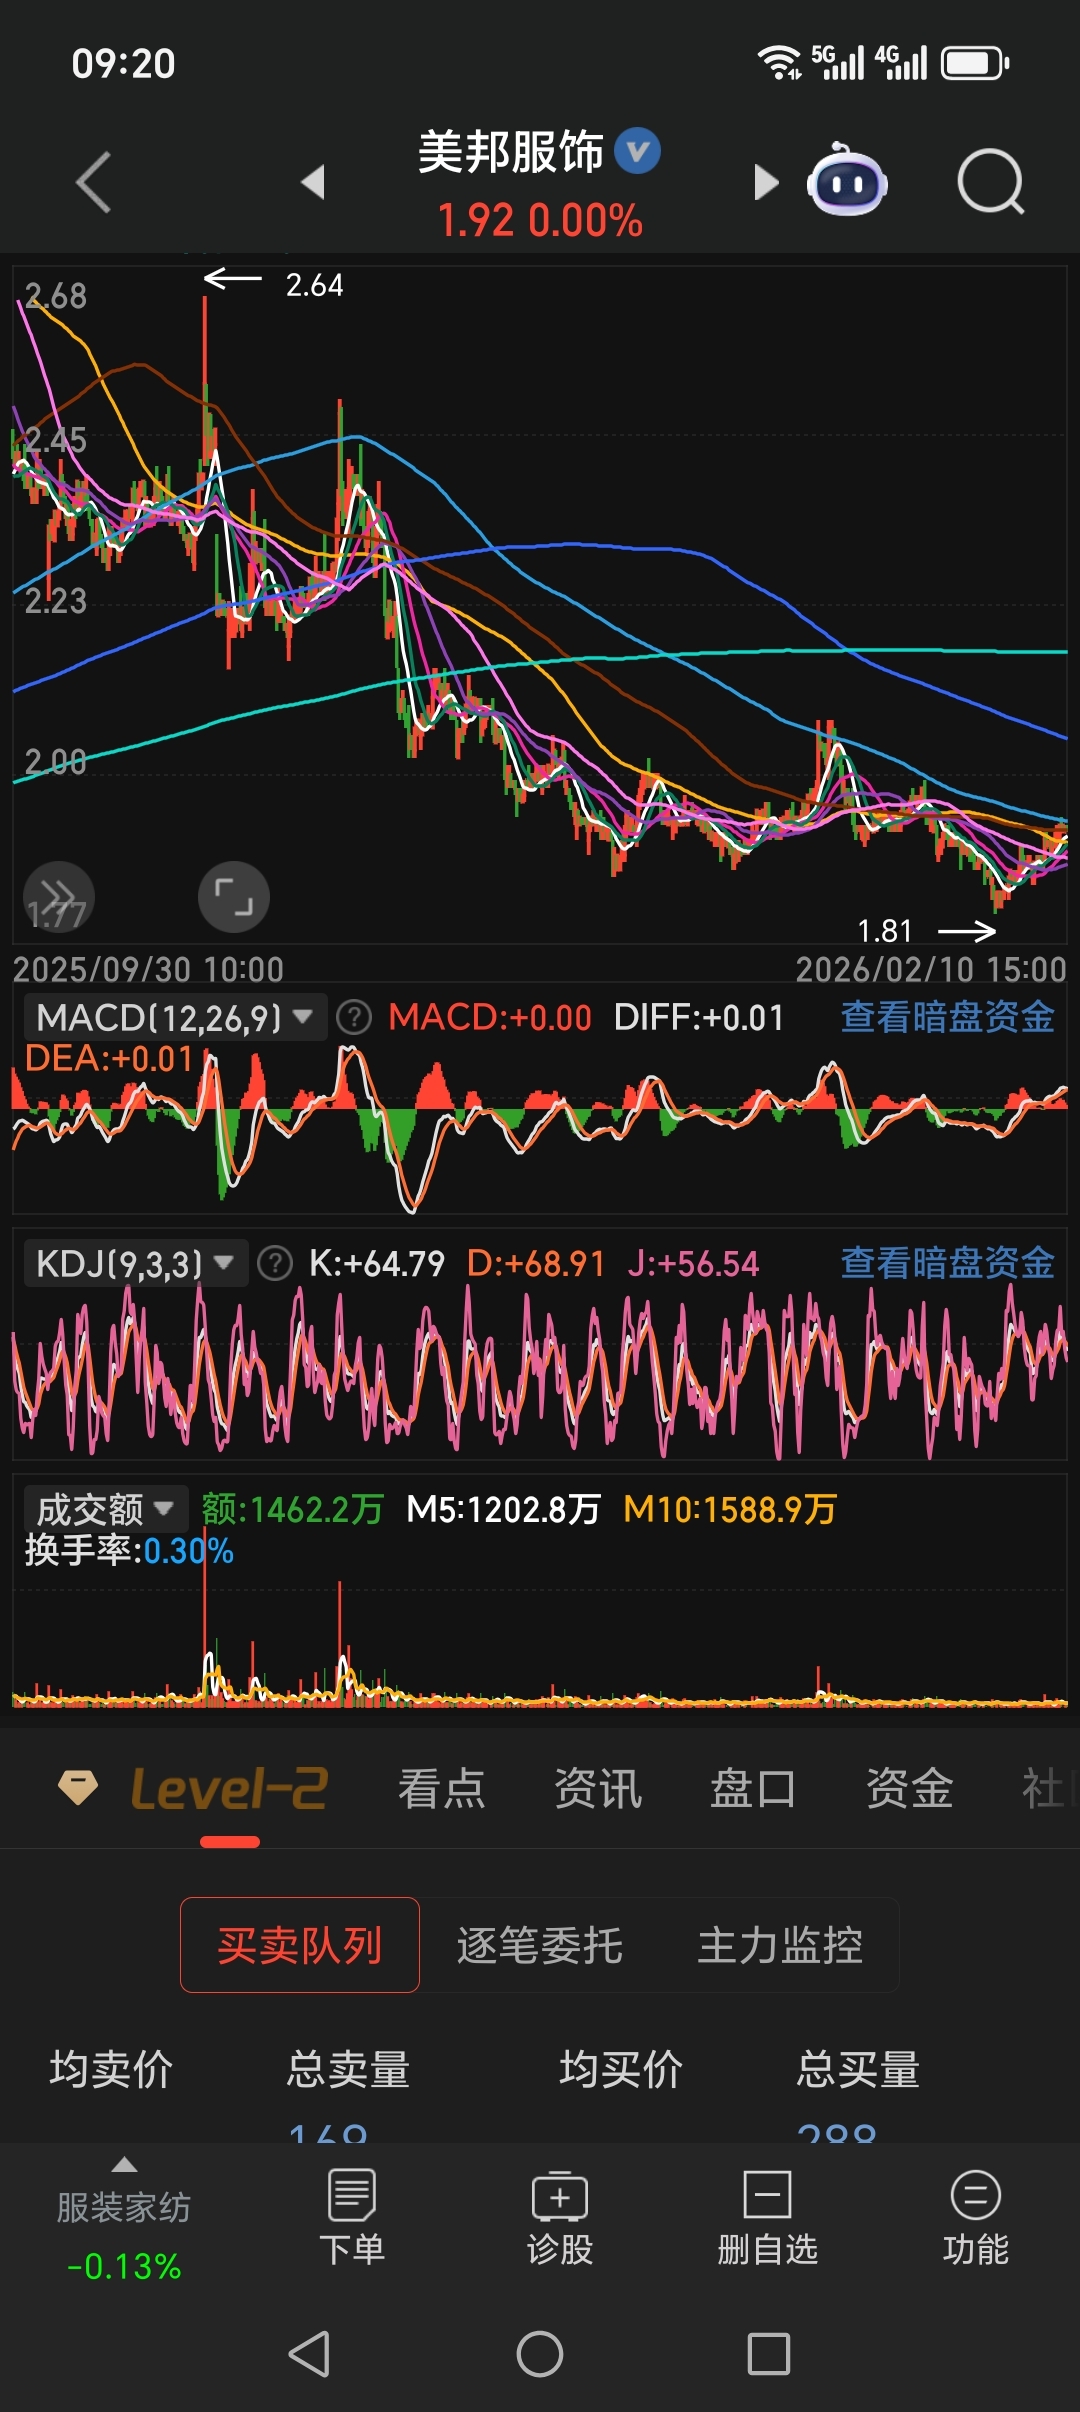Tap the candlestick K-line chart area

[540, 605]
